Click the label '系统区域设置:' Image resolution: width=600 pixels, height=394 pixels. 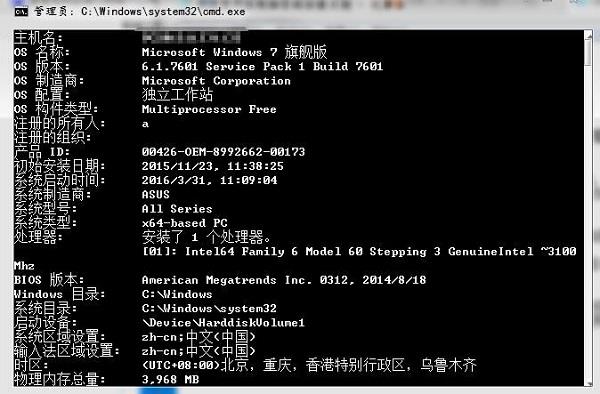[x=59, y=337]
